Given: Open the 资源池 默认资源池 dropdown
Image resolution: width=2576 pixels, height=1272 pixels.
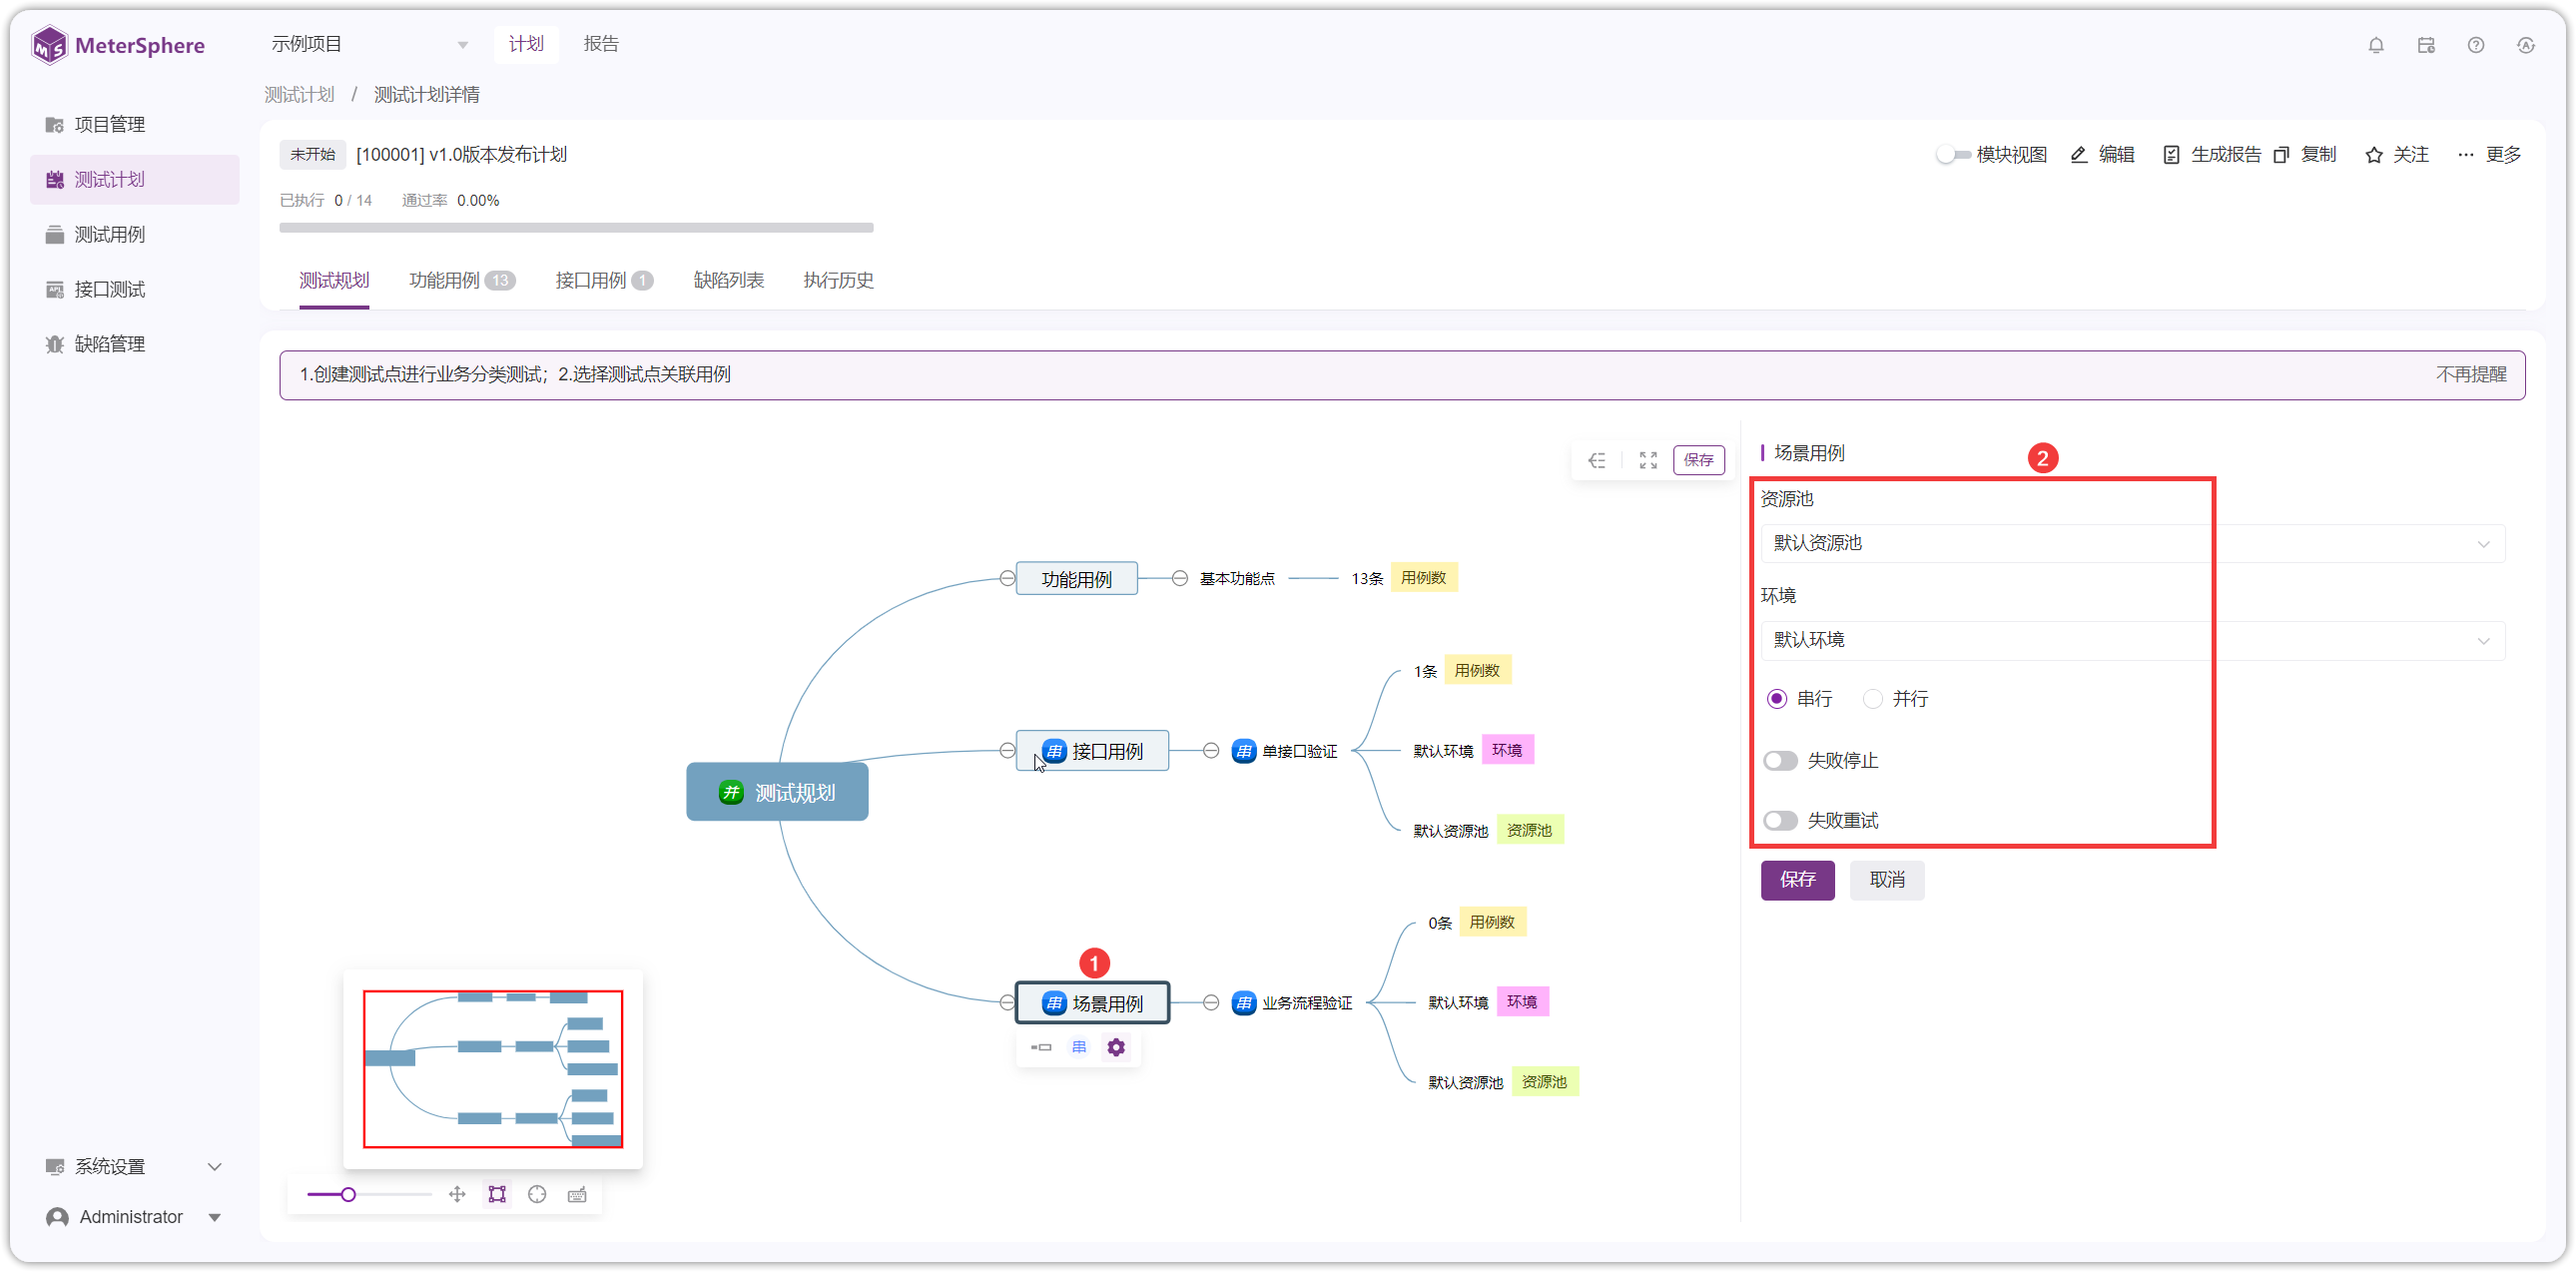Looking at the screenshot, I should (2132, 543).
